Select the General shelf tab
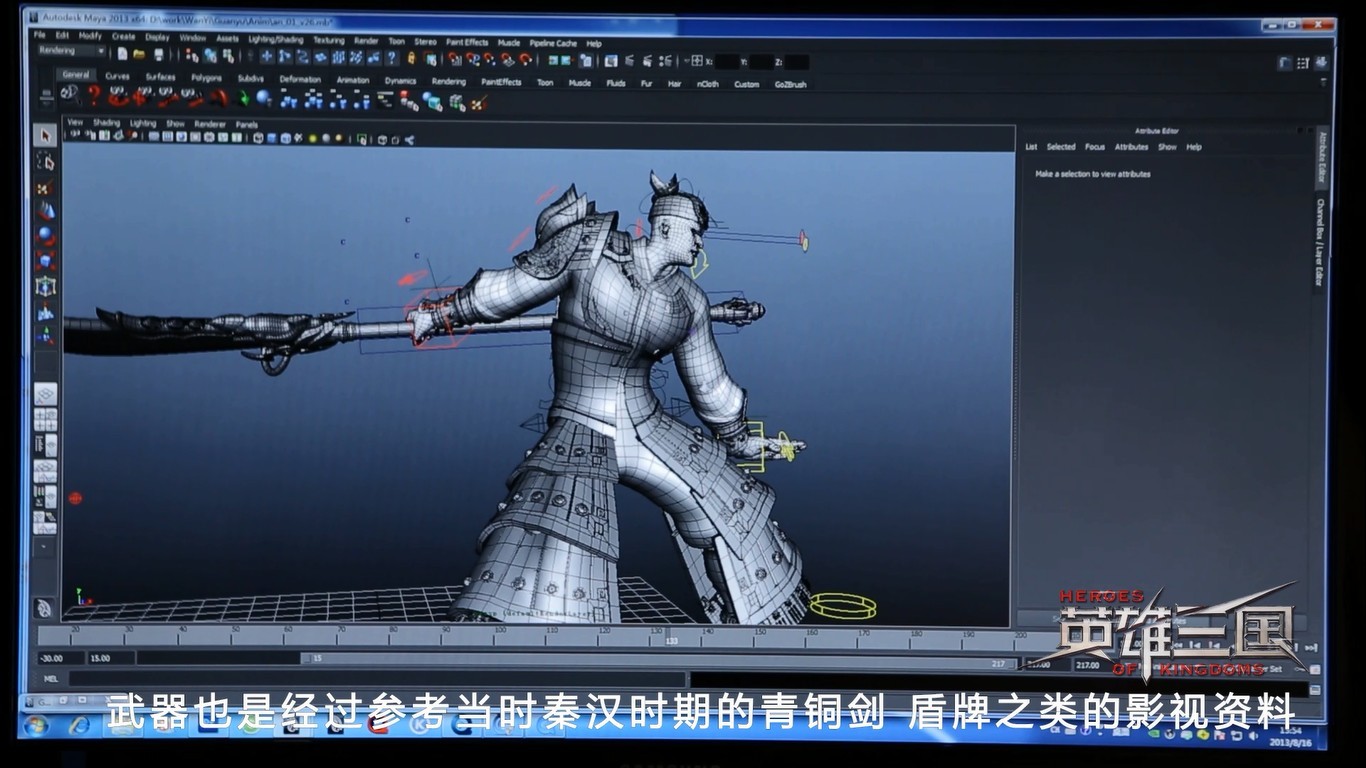This screenshot has height=768, width=1366. point(76,75)
